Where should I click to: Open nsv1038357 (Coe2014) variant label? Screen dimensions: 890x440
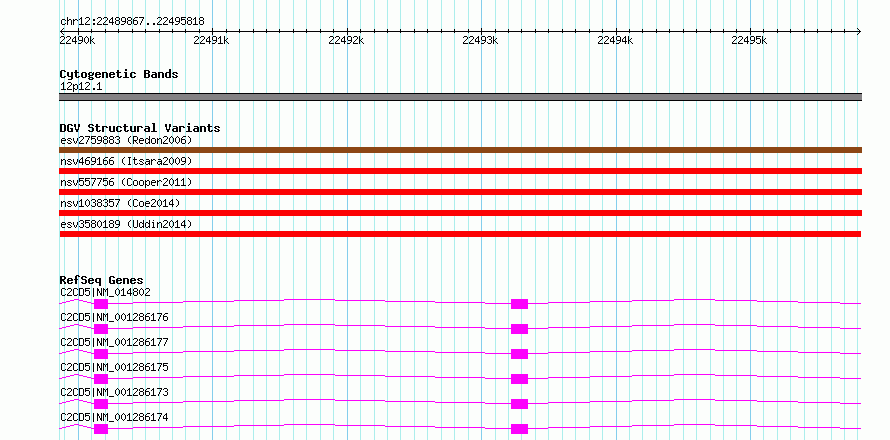[x=120, y=203]
